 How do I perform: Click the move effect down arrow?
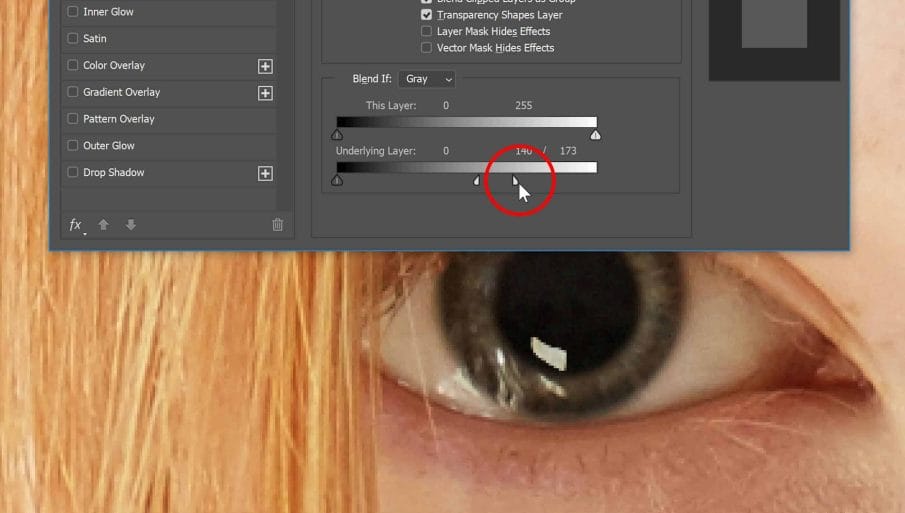130,225
